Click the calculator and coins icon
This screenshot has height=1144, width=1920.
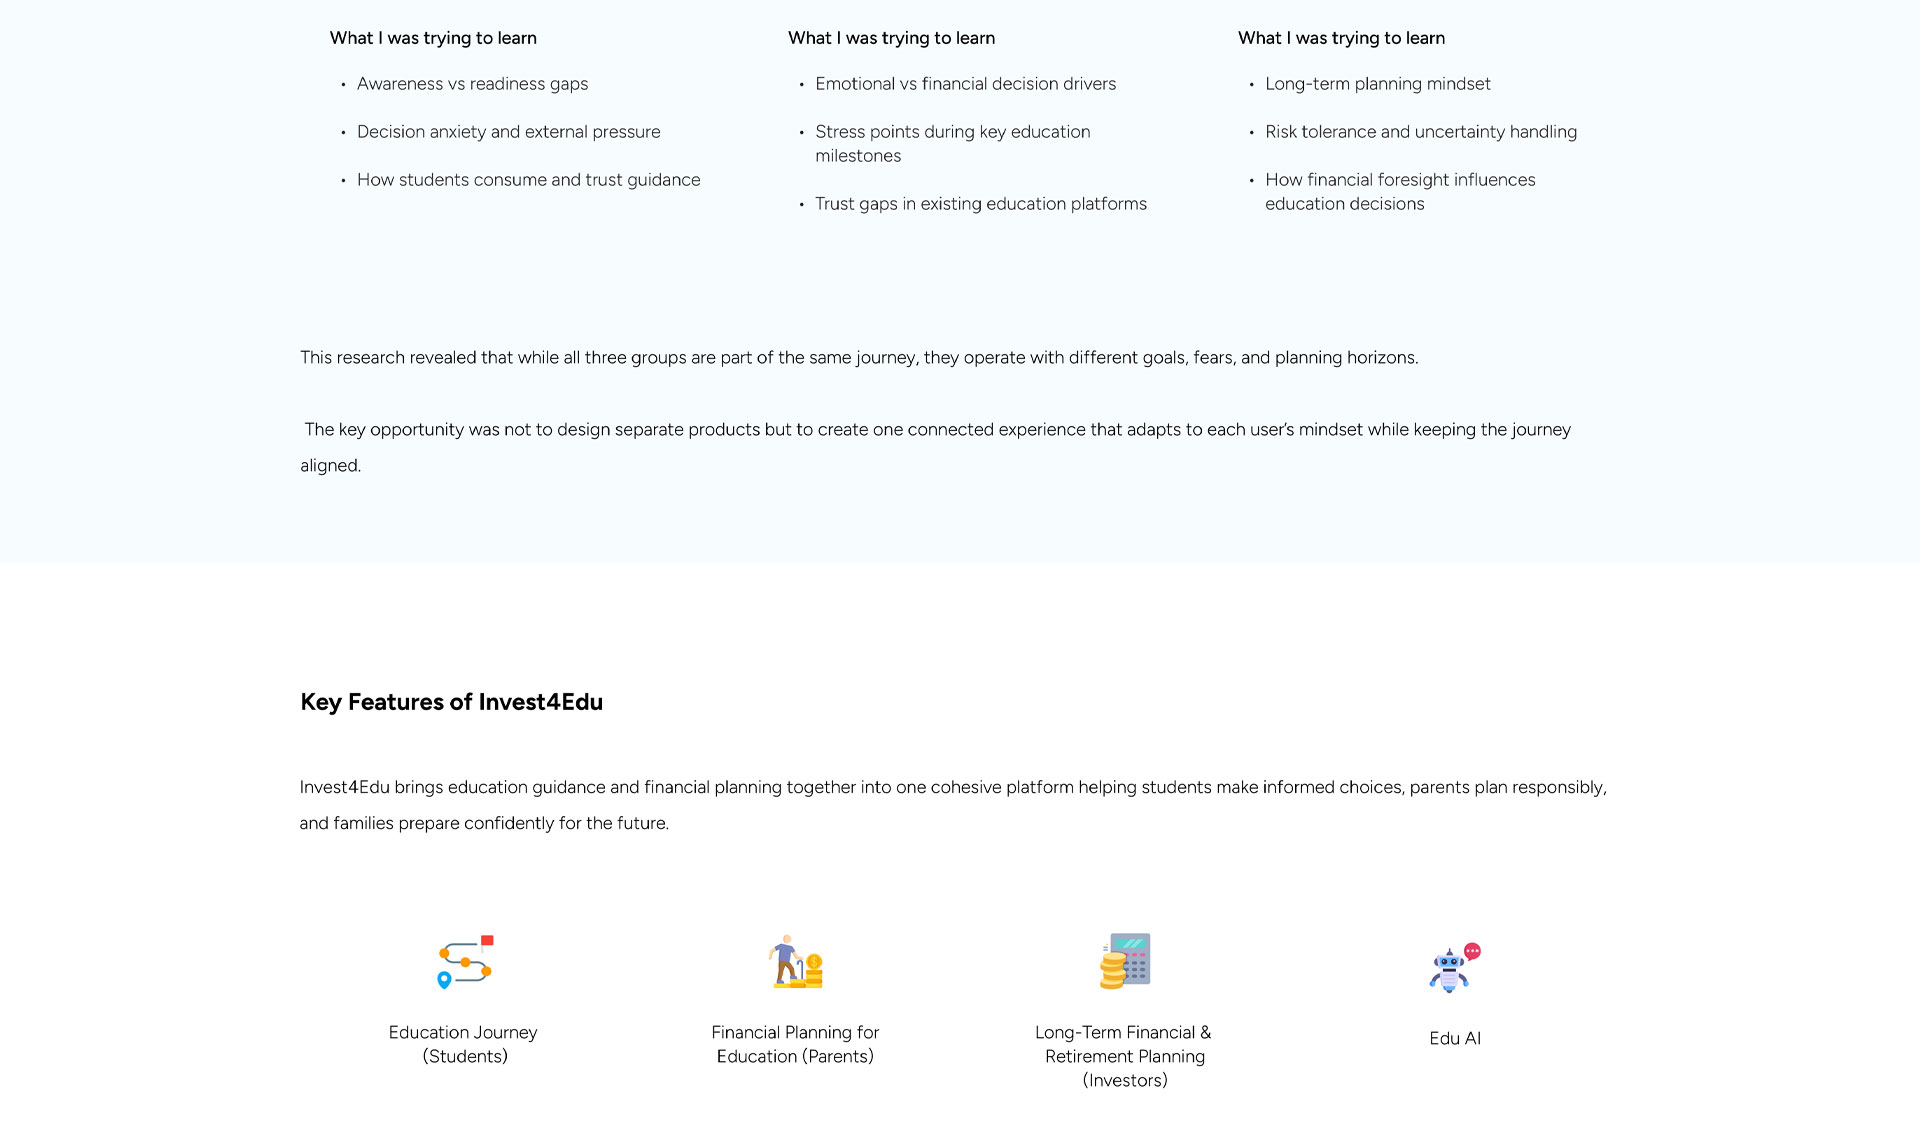click(1125, 961)
